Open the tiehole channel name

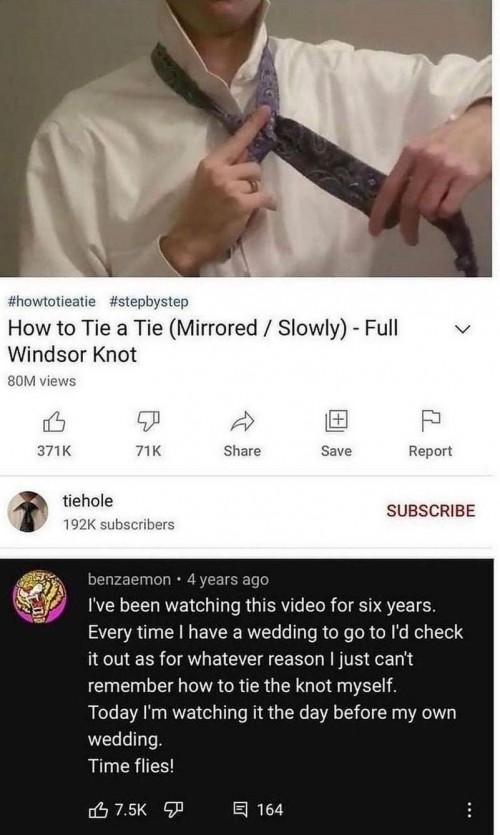88,501
